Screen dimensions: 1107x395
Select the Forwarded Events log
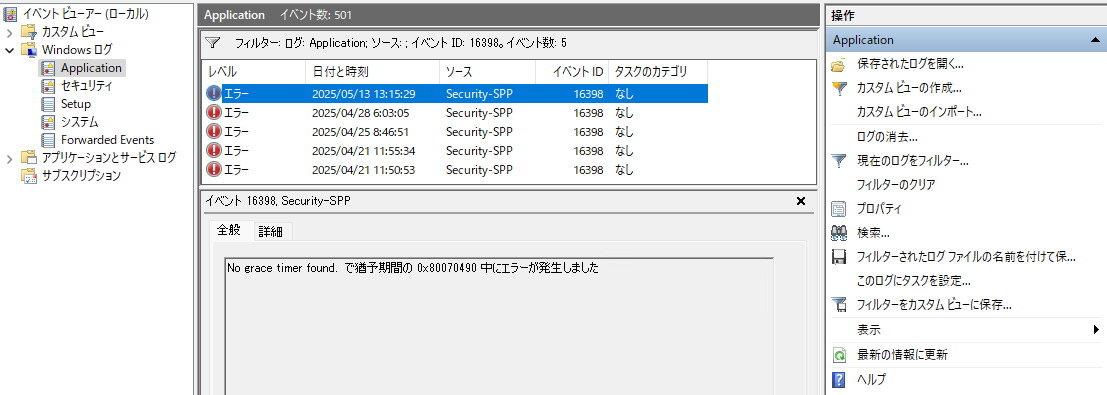pyautogui.click(x=107, y=140)
